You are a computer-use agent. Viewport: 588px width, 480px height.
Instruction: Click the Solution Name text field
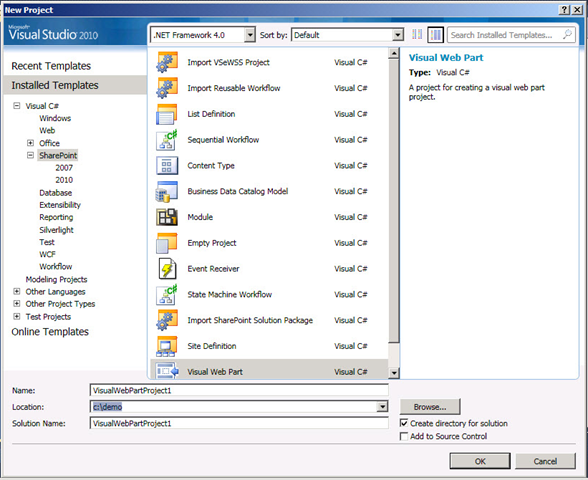239,423
